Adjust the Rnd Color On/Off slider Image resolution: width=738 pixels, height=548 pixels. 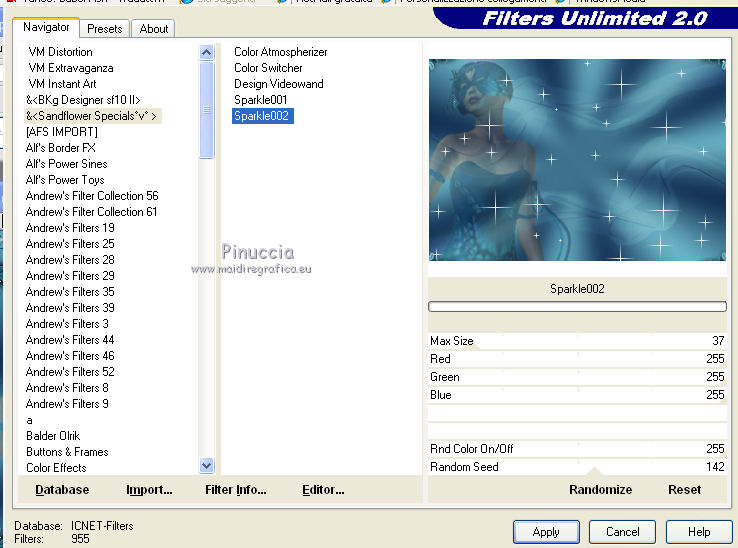tap(577, 449)
